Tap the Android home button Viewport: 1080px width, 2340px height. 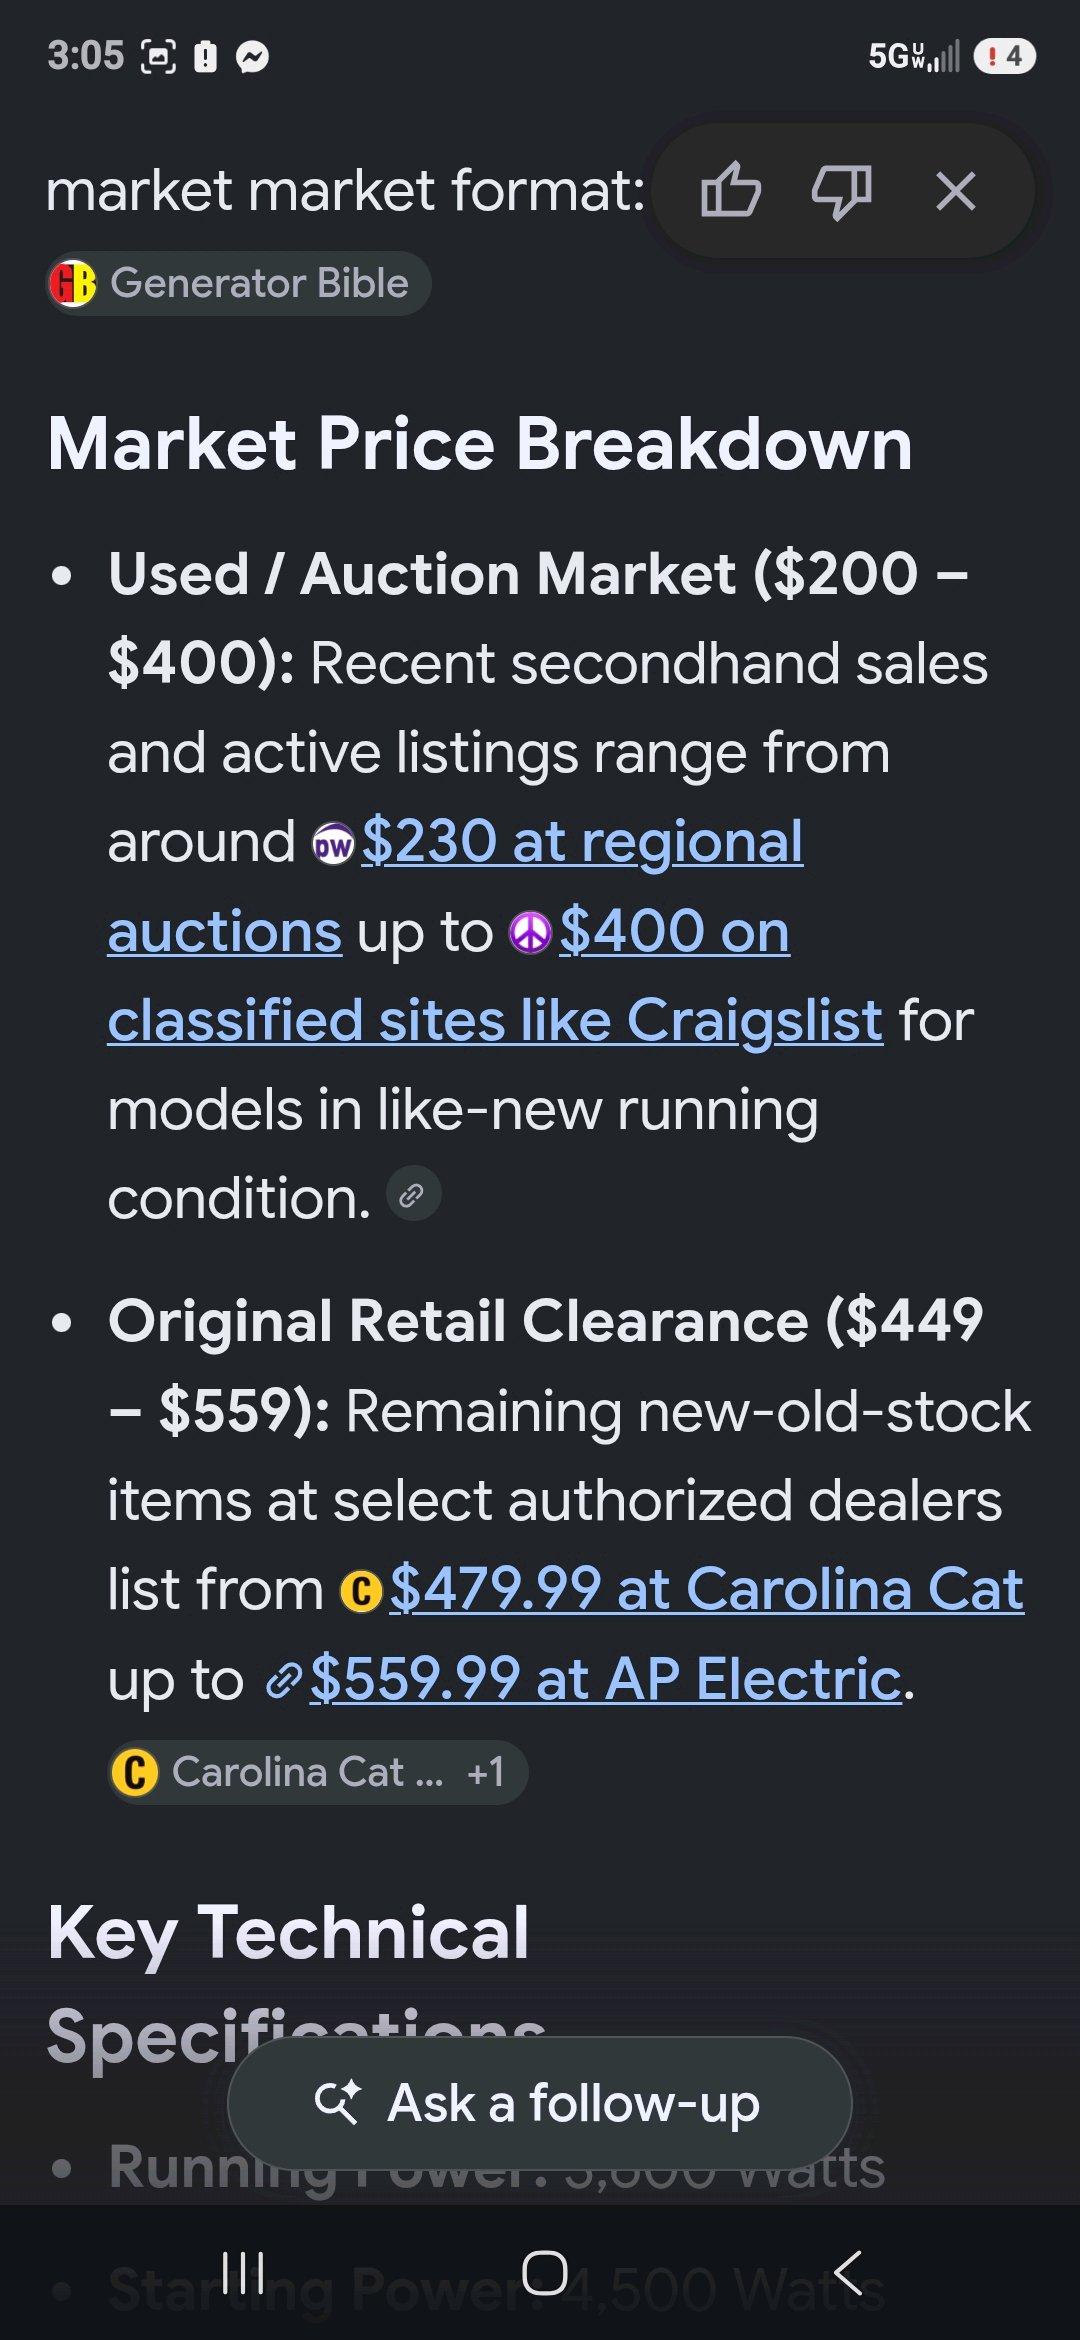[545, 2273]
